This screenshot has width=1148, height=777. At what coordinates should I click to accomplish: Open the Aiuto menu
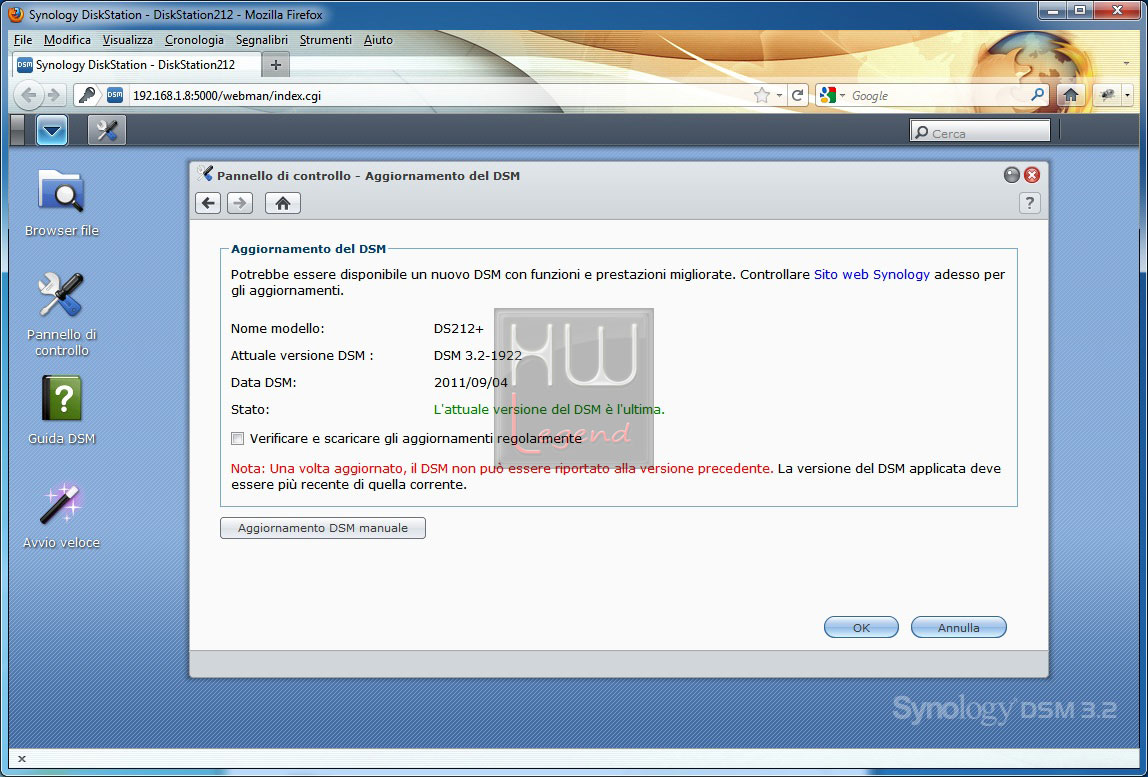[379, 40]
